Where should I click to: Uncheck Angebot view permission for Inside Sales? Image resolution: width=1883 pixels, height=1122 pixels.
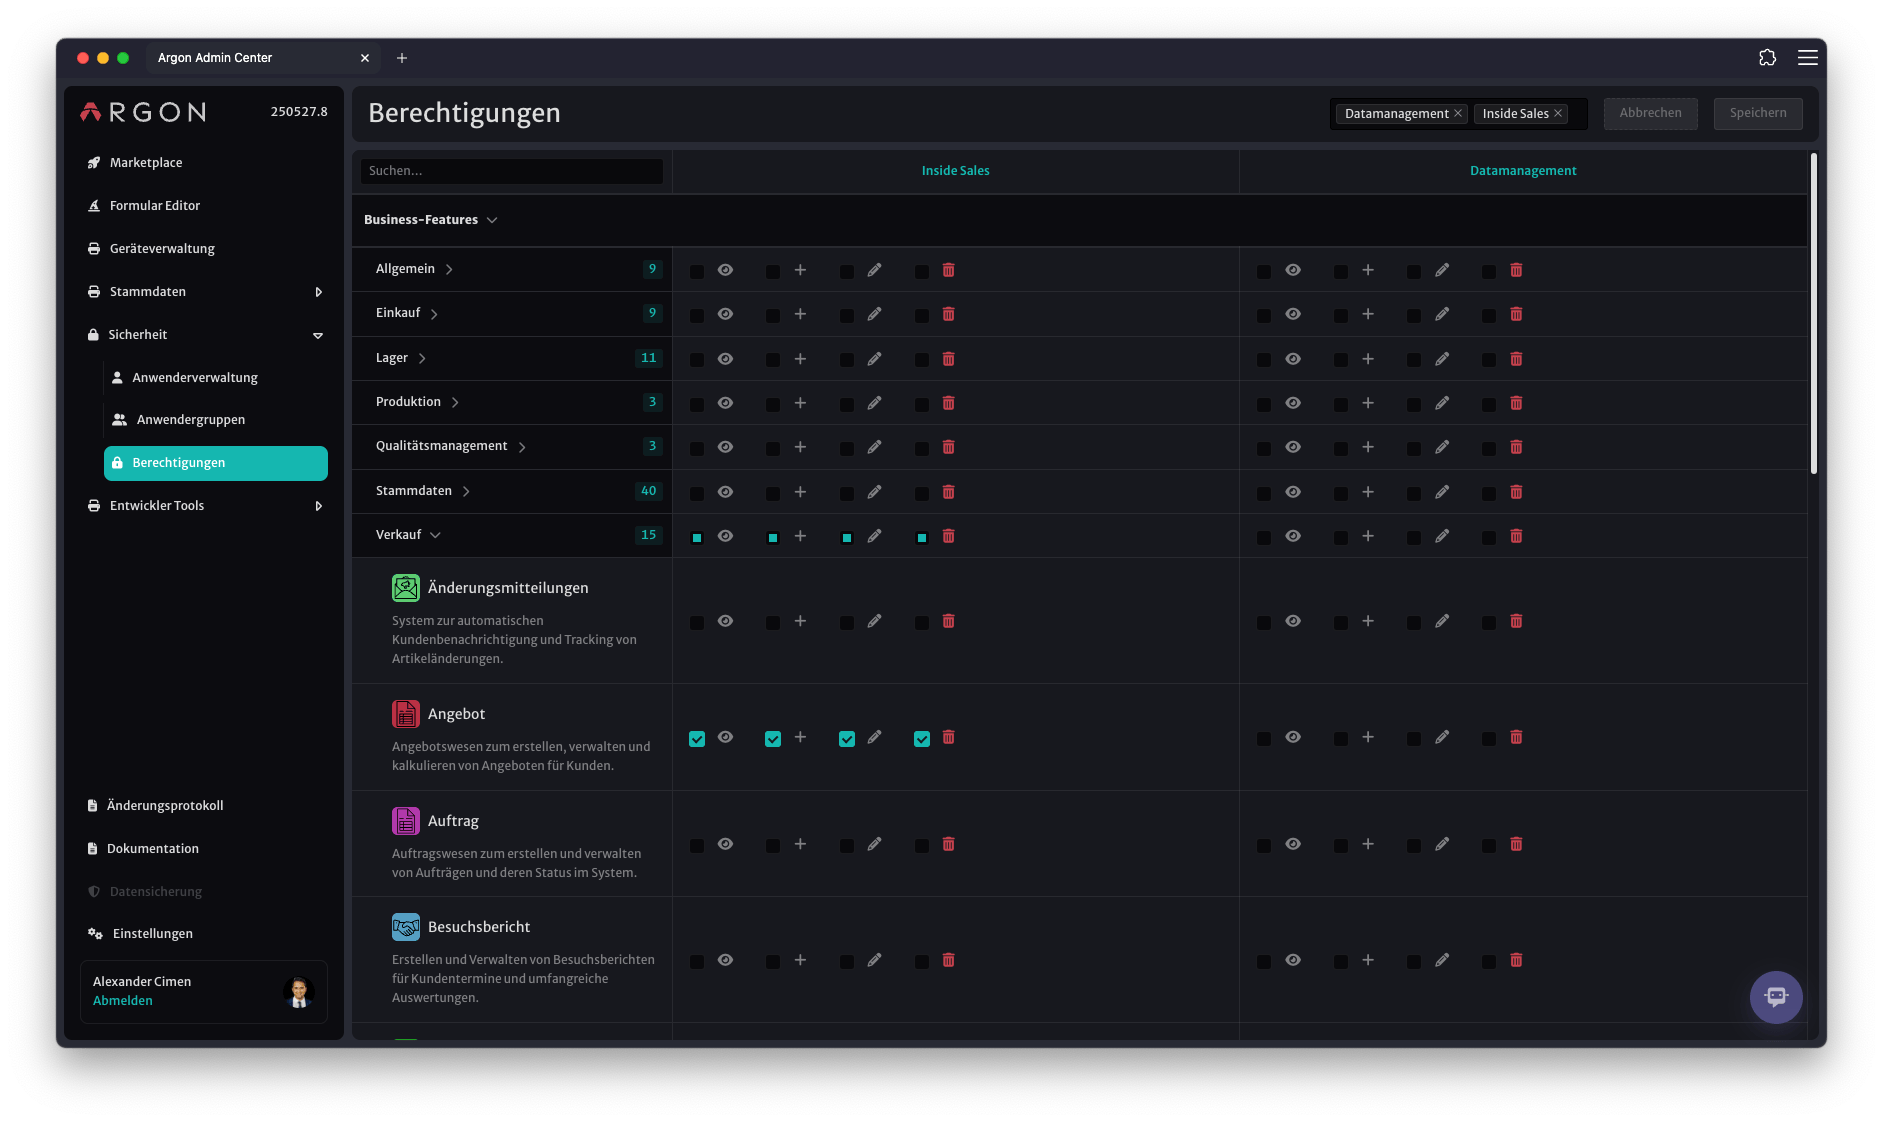[x=697, y=739]
